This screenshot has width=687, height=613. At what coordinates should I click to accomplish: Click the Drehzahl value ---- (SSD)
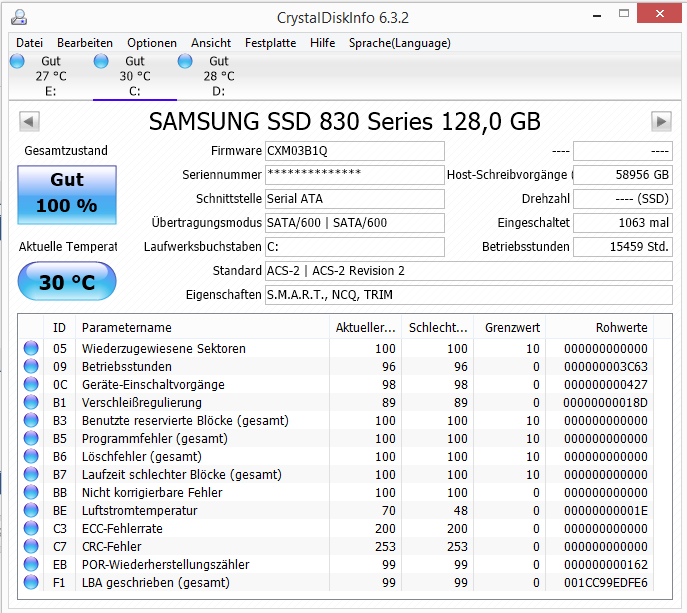pyautogui.click(x=623, y=199)
